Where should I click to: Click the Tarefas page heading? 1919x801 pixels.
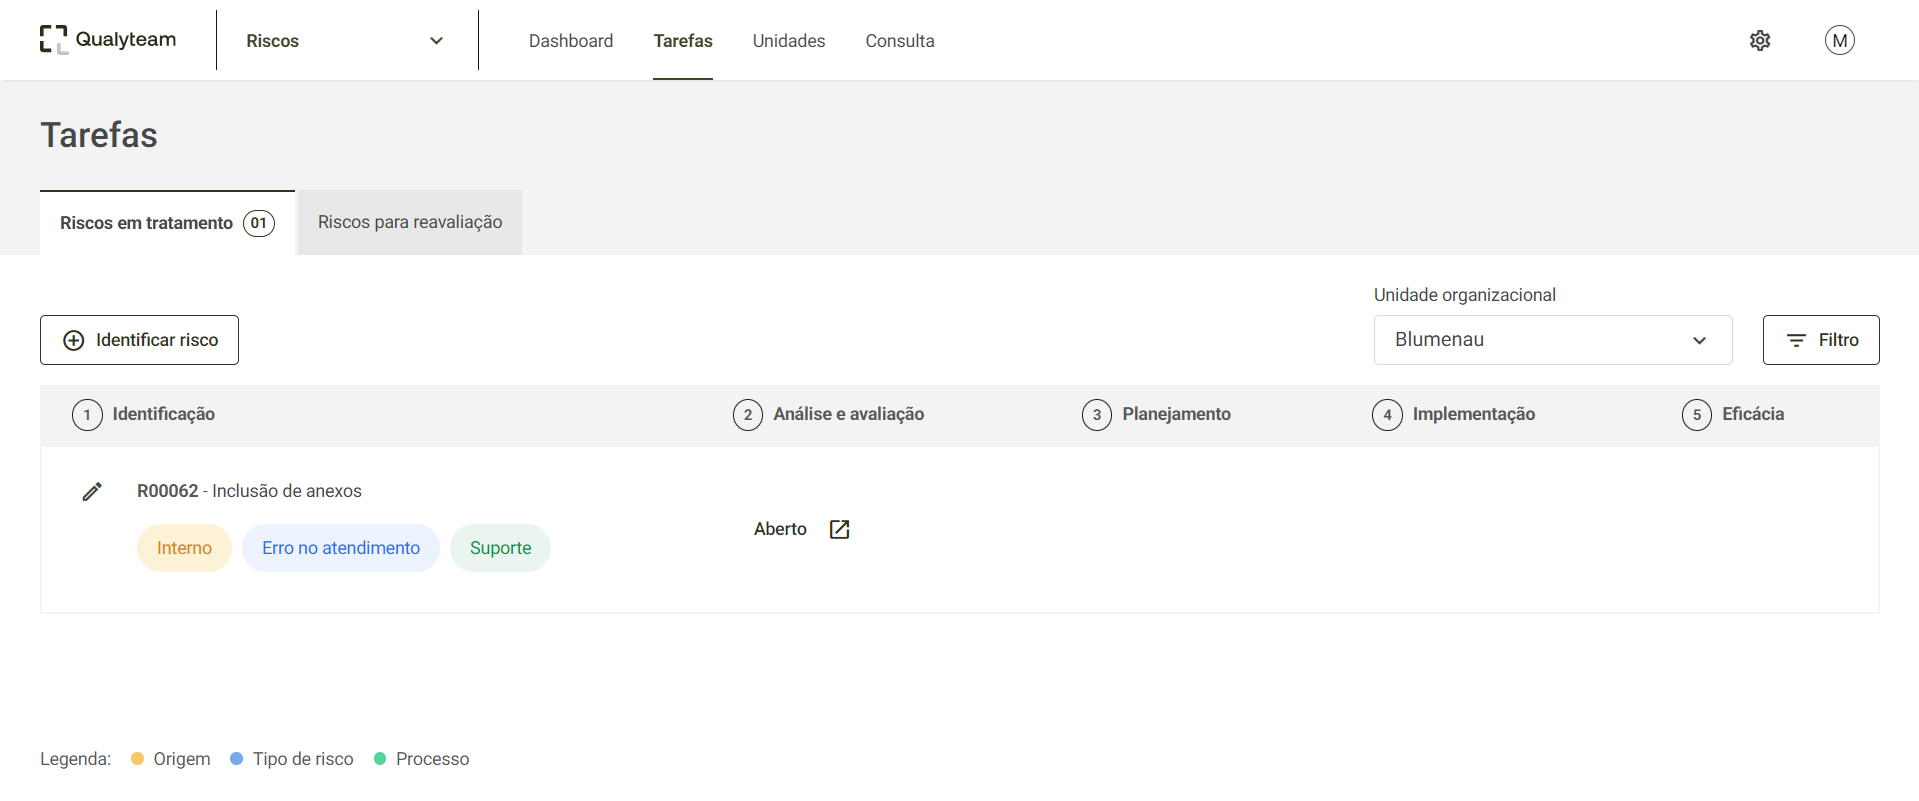tap(99, 135)
